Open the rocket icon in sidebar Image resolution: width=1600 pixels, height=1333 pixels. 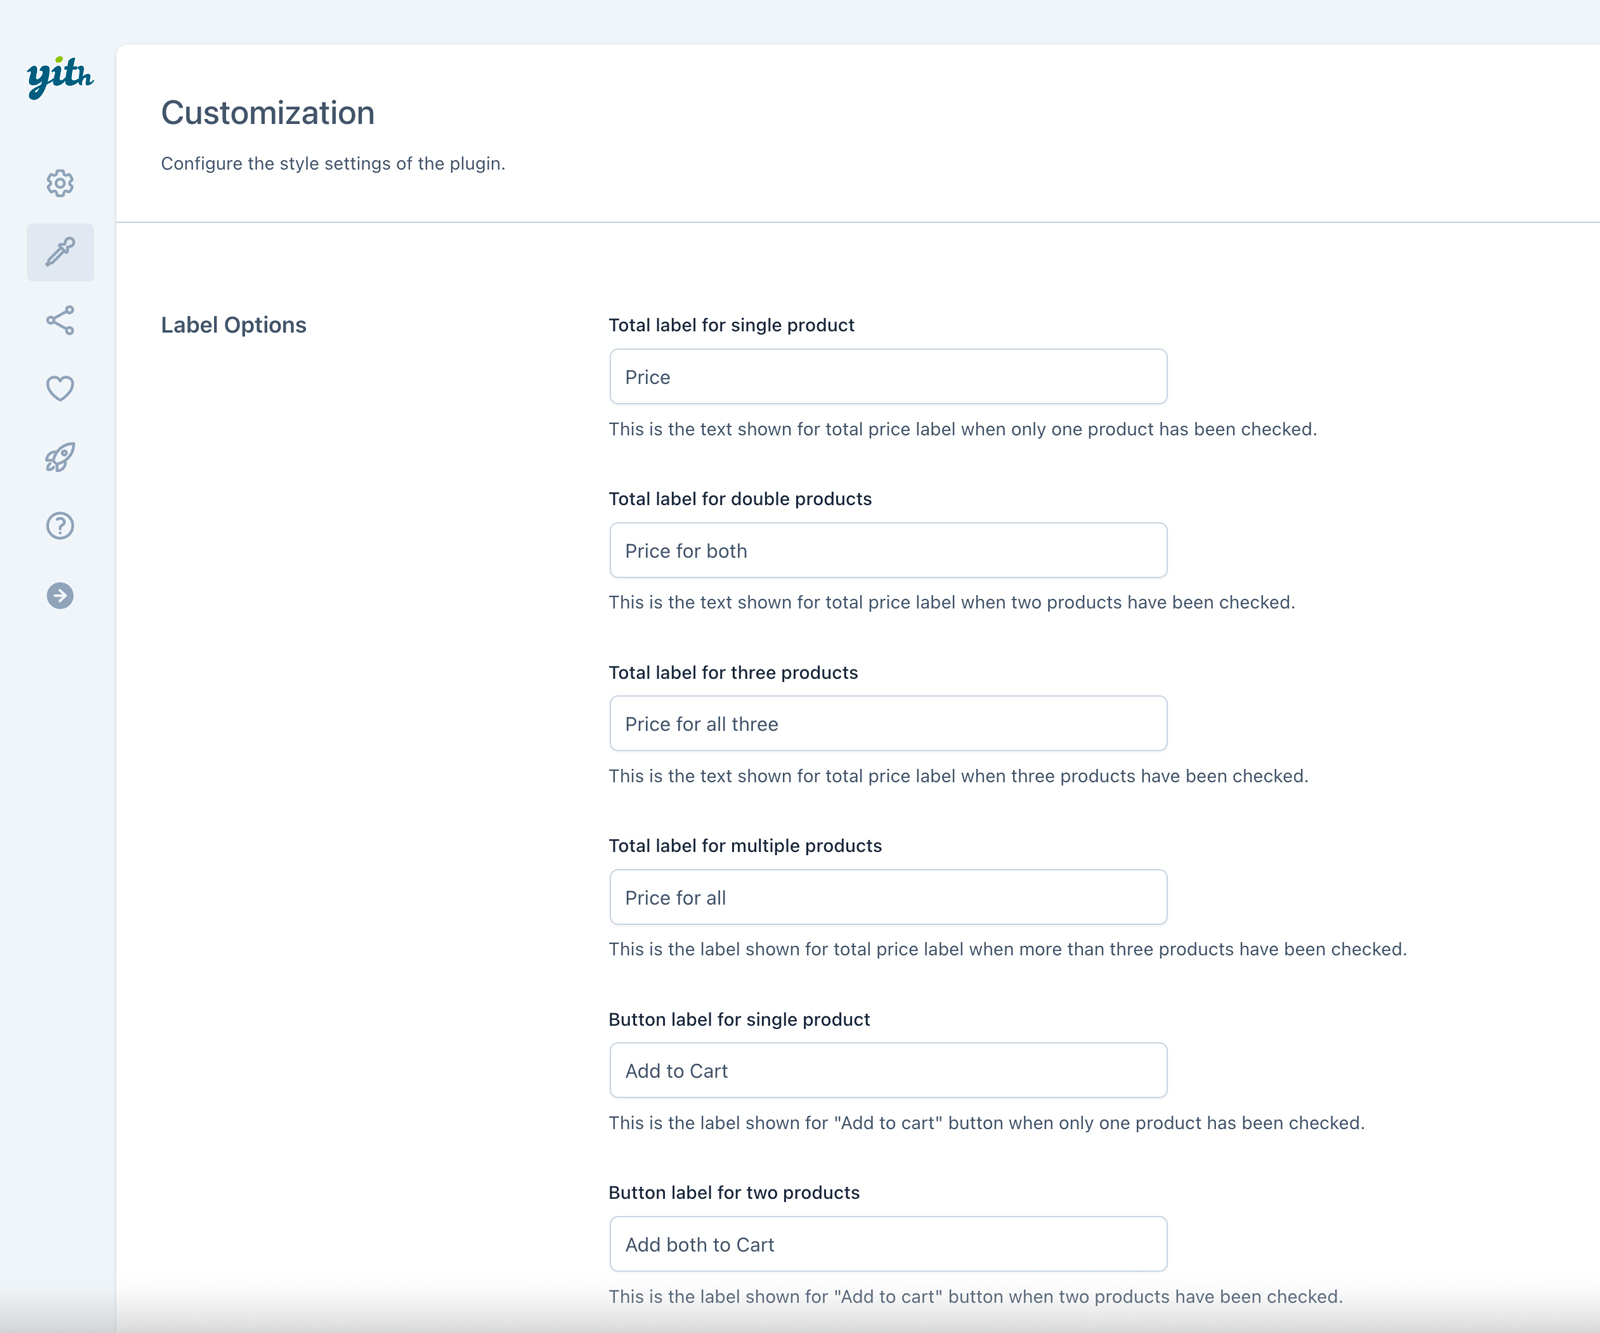tap(60, 457)
